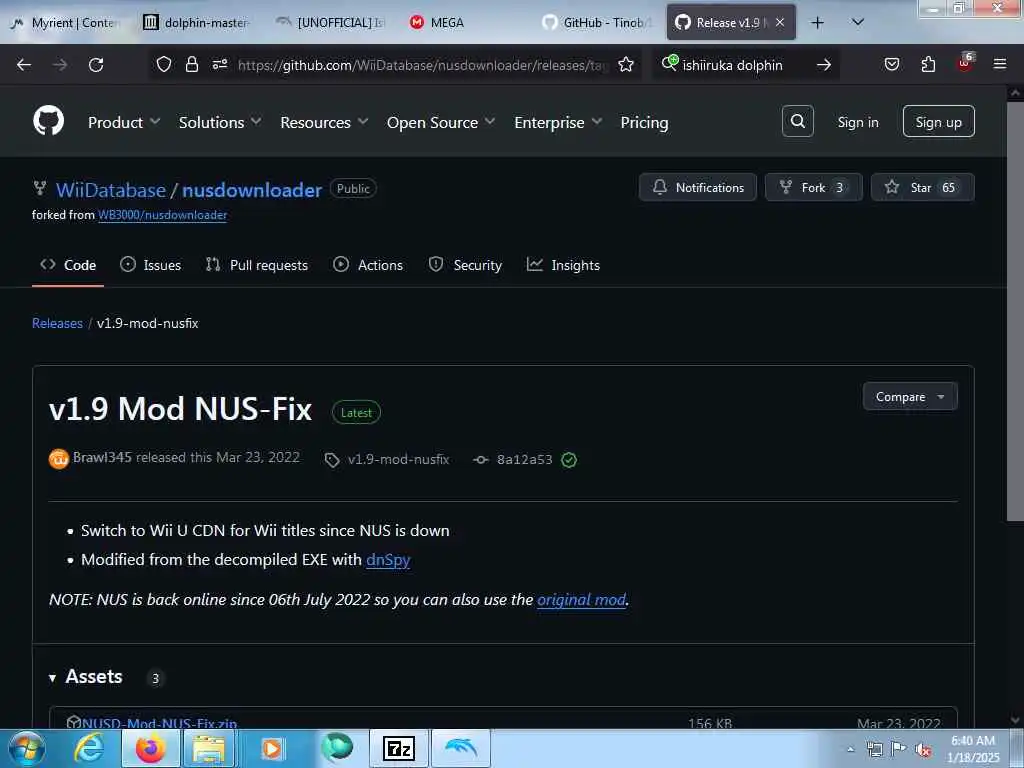The image size is (1024, 768).
Task: Open 7-Zip from the taskbar
Action: pyautogui.click(x=398, y=748)
